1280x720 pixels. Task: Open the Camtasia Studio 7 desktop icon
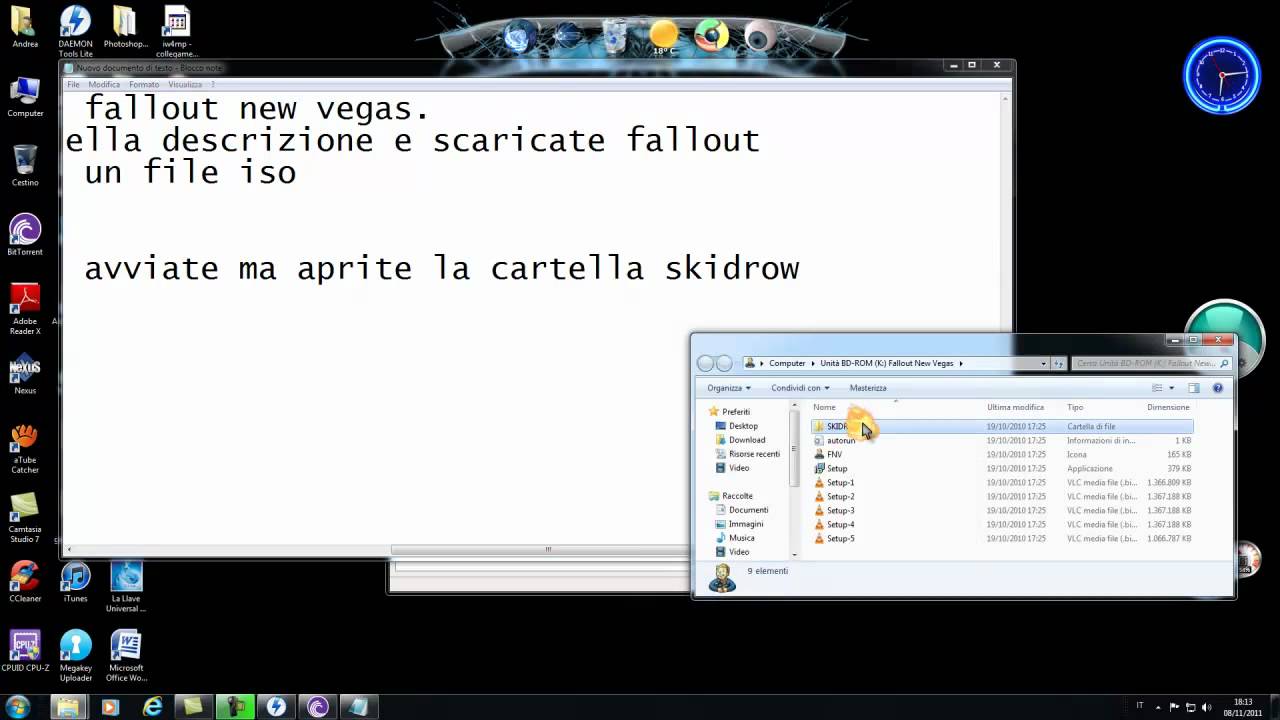25,518
